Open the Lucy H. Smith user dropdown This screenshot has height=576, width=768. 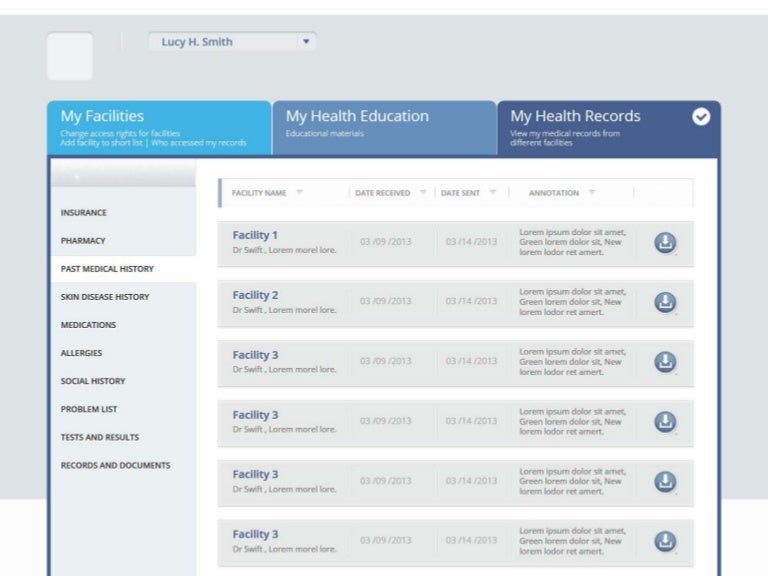[233, 42]
